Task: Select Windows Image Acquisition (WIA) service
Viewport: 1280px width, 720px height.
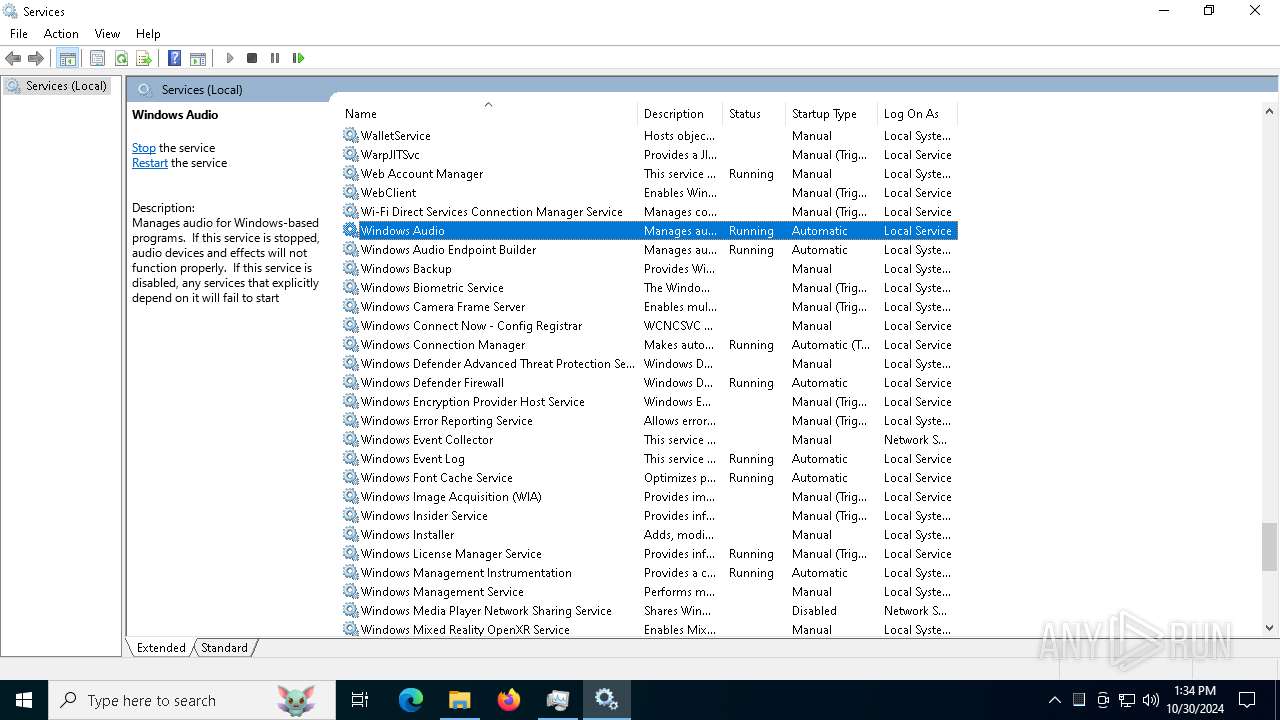Action: pyautogui.click(x=649, y=497)
